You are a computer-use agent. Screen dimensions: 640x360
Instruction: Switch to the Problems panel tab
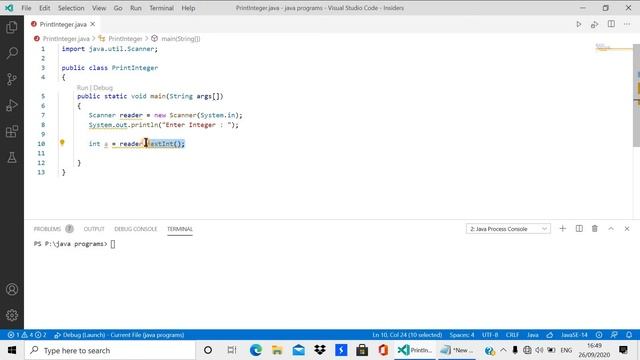[53, 229]
